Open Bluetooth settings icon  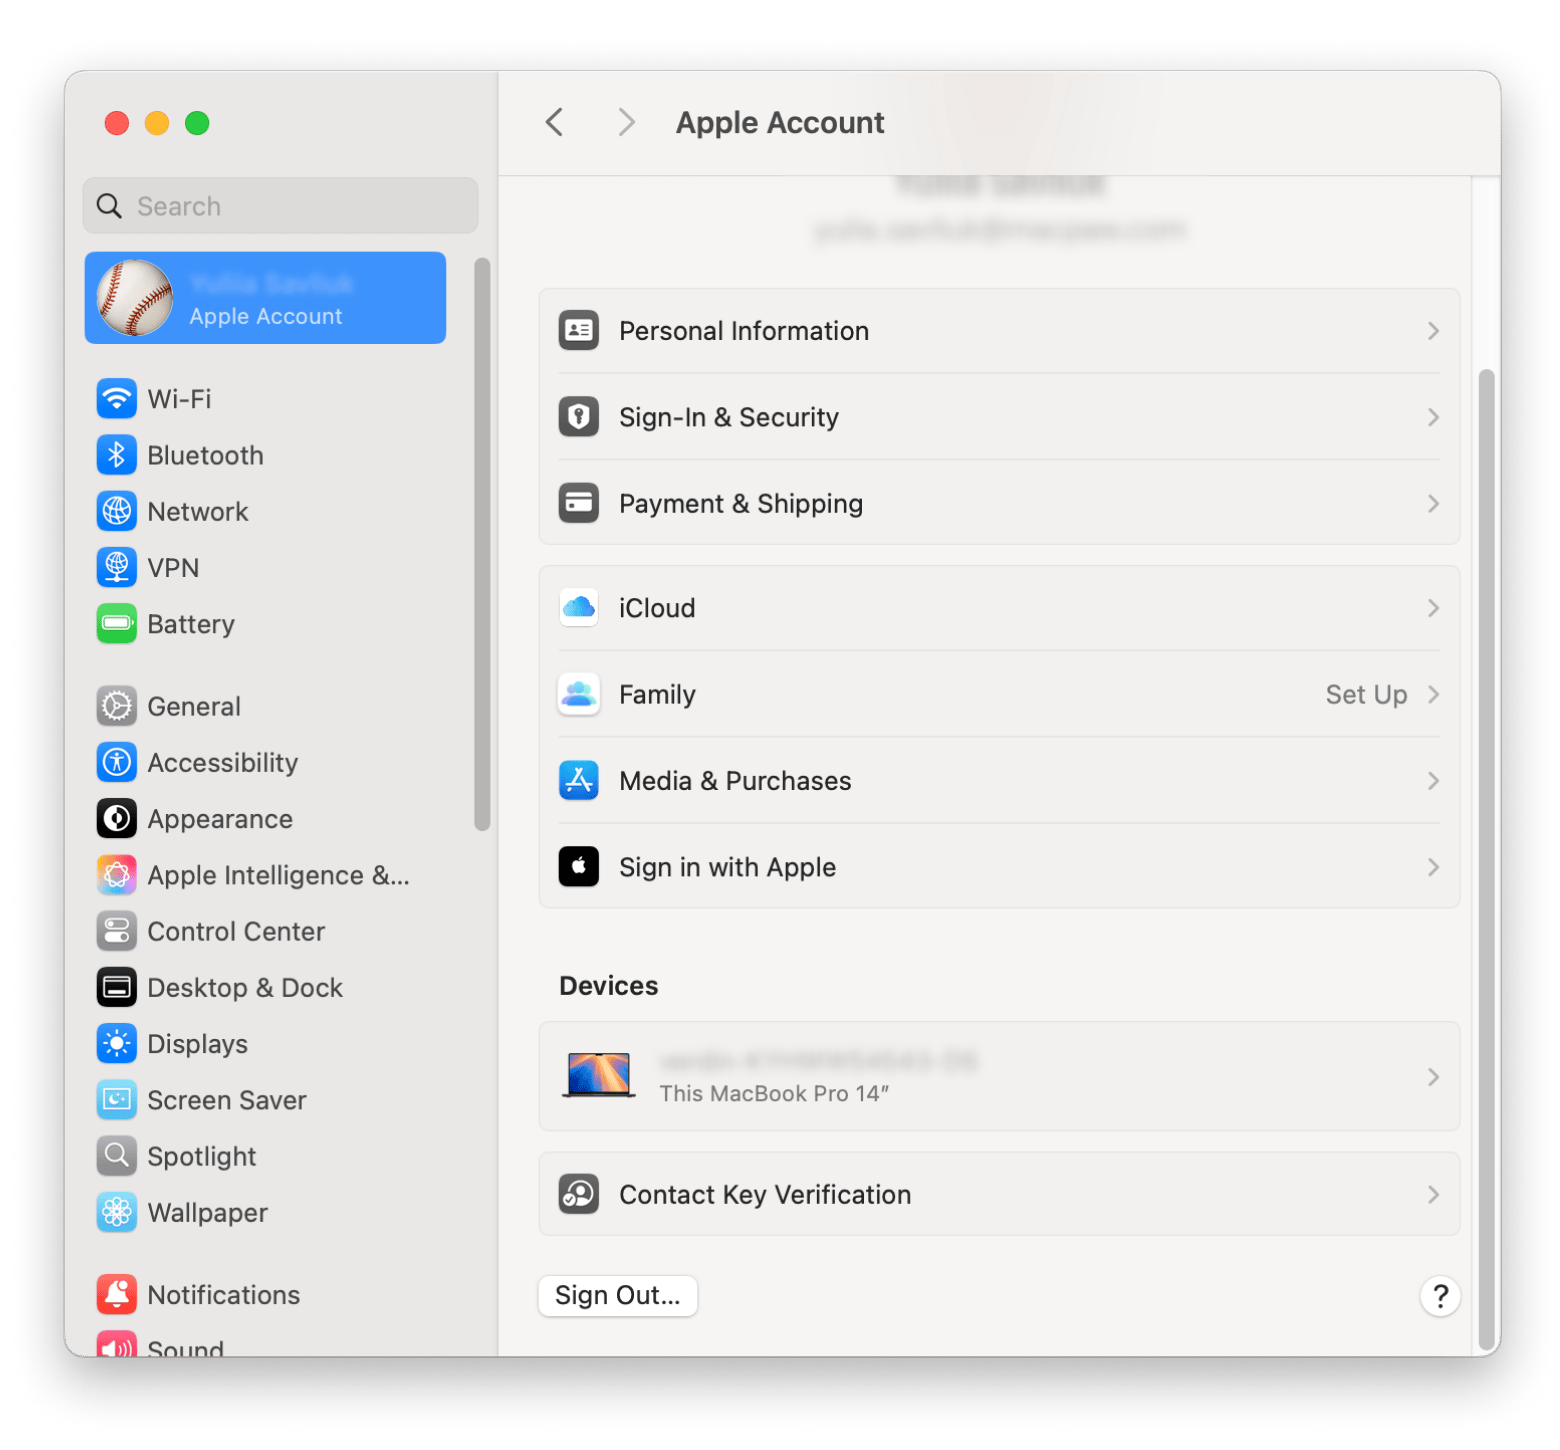pyautogui.click(x=117, y=455)
